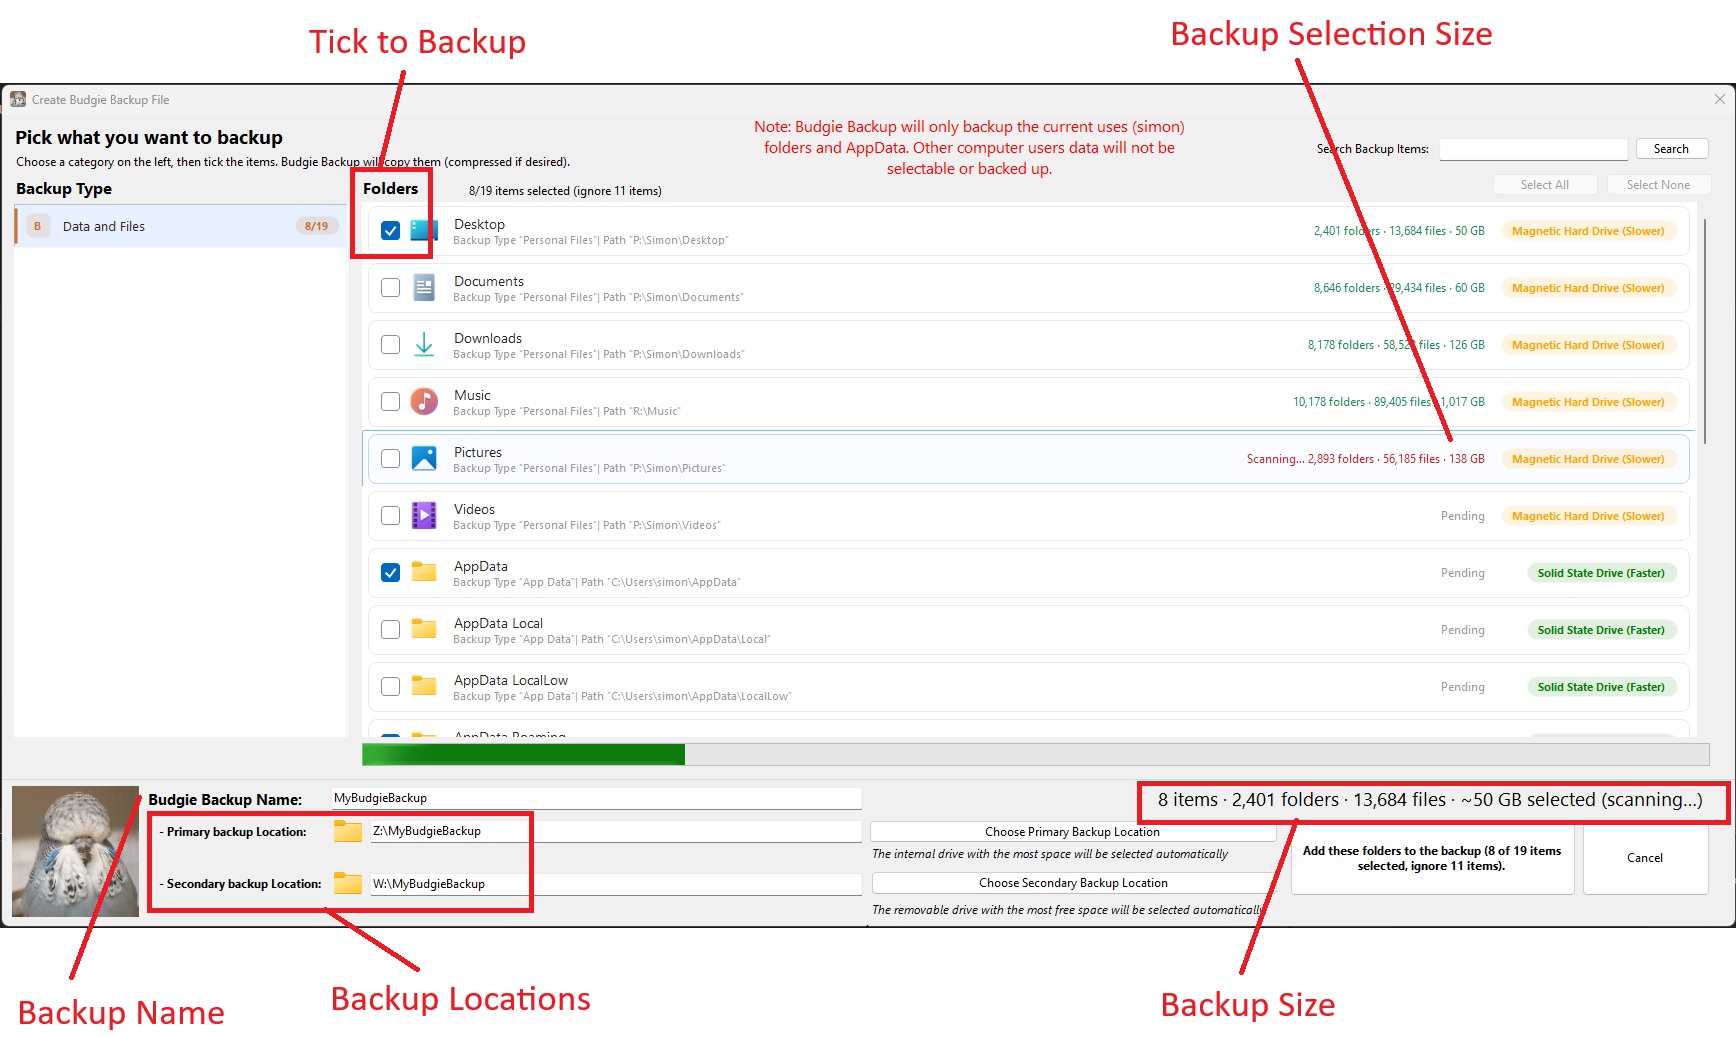Screen dimensions: 1736x1037
Task: Untick the Desktop backup checkbox
Action: coord(391,231)
